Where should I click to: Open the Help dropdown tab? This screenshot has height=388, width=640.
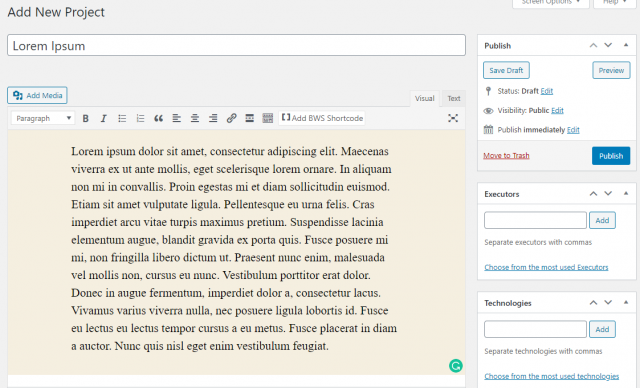tap(614, 2)
